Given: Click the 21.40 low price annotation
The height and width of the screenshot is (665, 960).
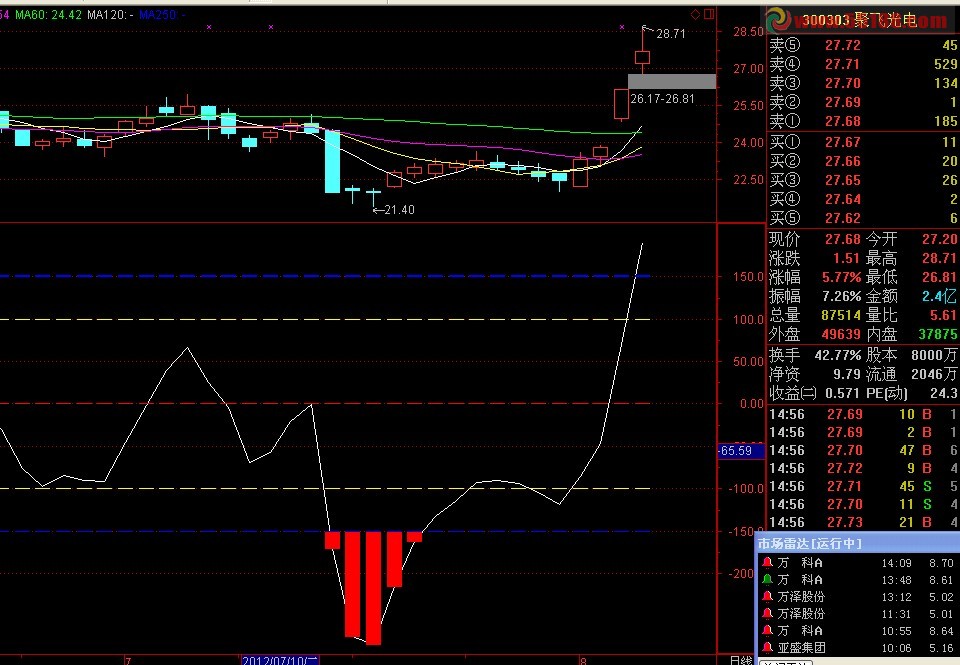Looking at the screenshot, I should click(x=399, y=210).
